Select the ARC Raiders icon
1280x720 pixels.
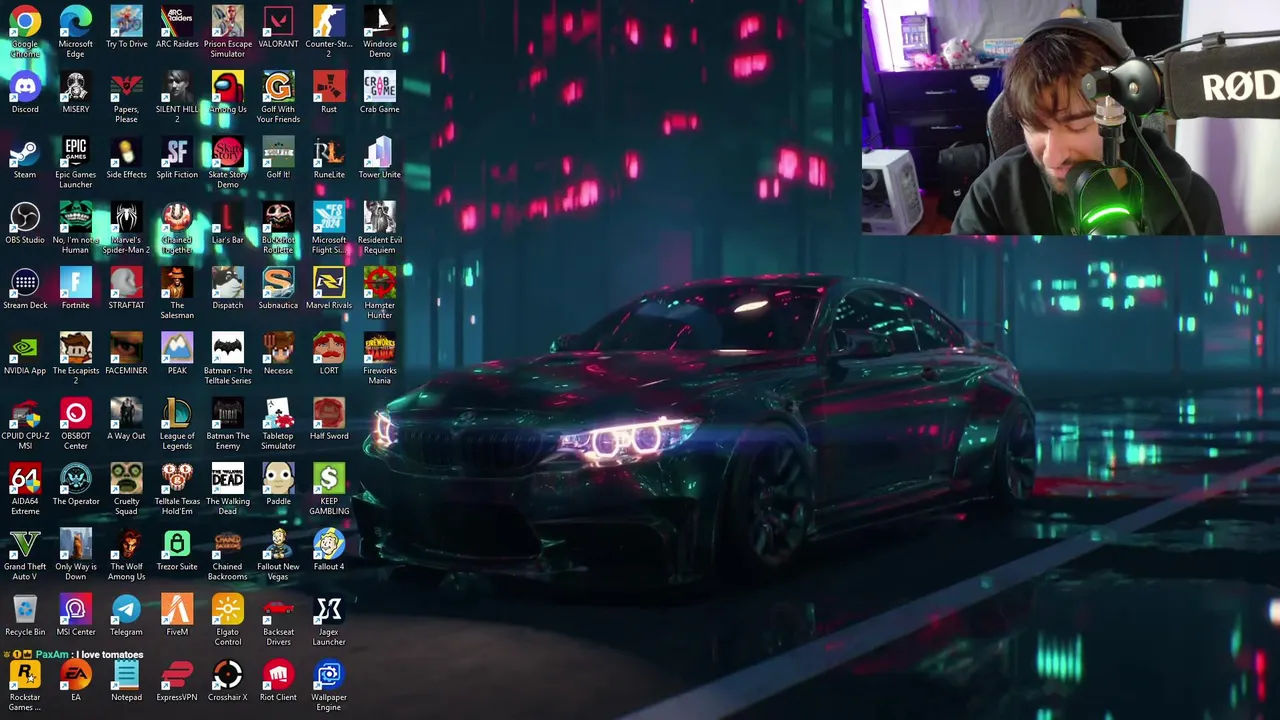(x=177, y=22)
